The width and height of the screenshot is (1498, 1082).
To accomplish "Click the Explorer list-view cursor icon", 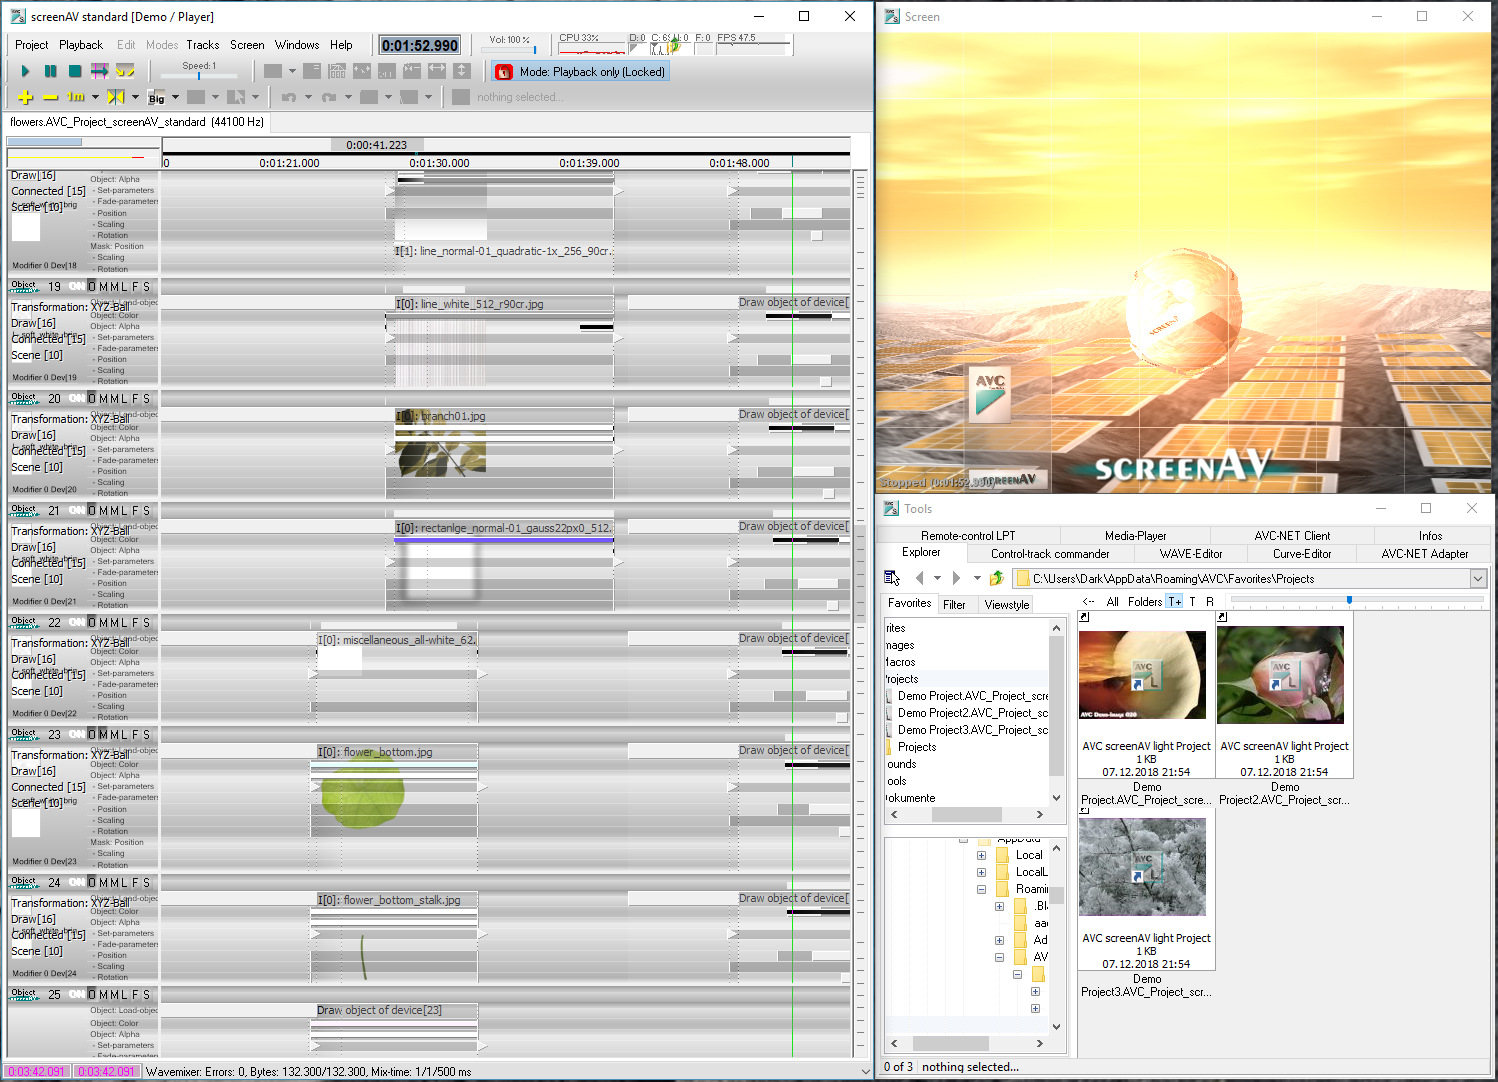I will pos(893,578).
